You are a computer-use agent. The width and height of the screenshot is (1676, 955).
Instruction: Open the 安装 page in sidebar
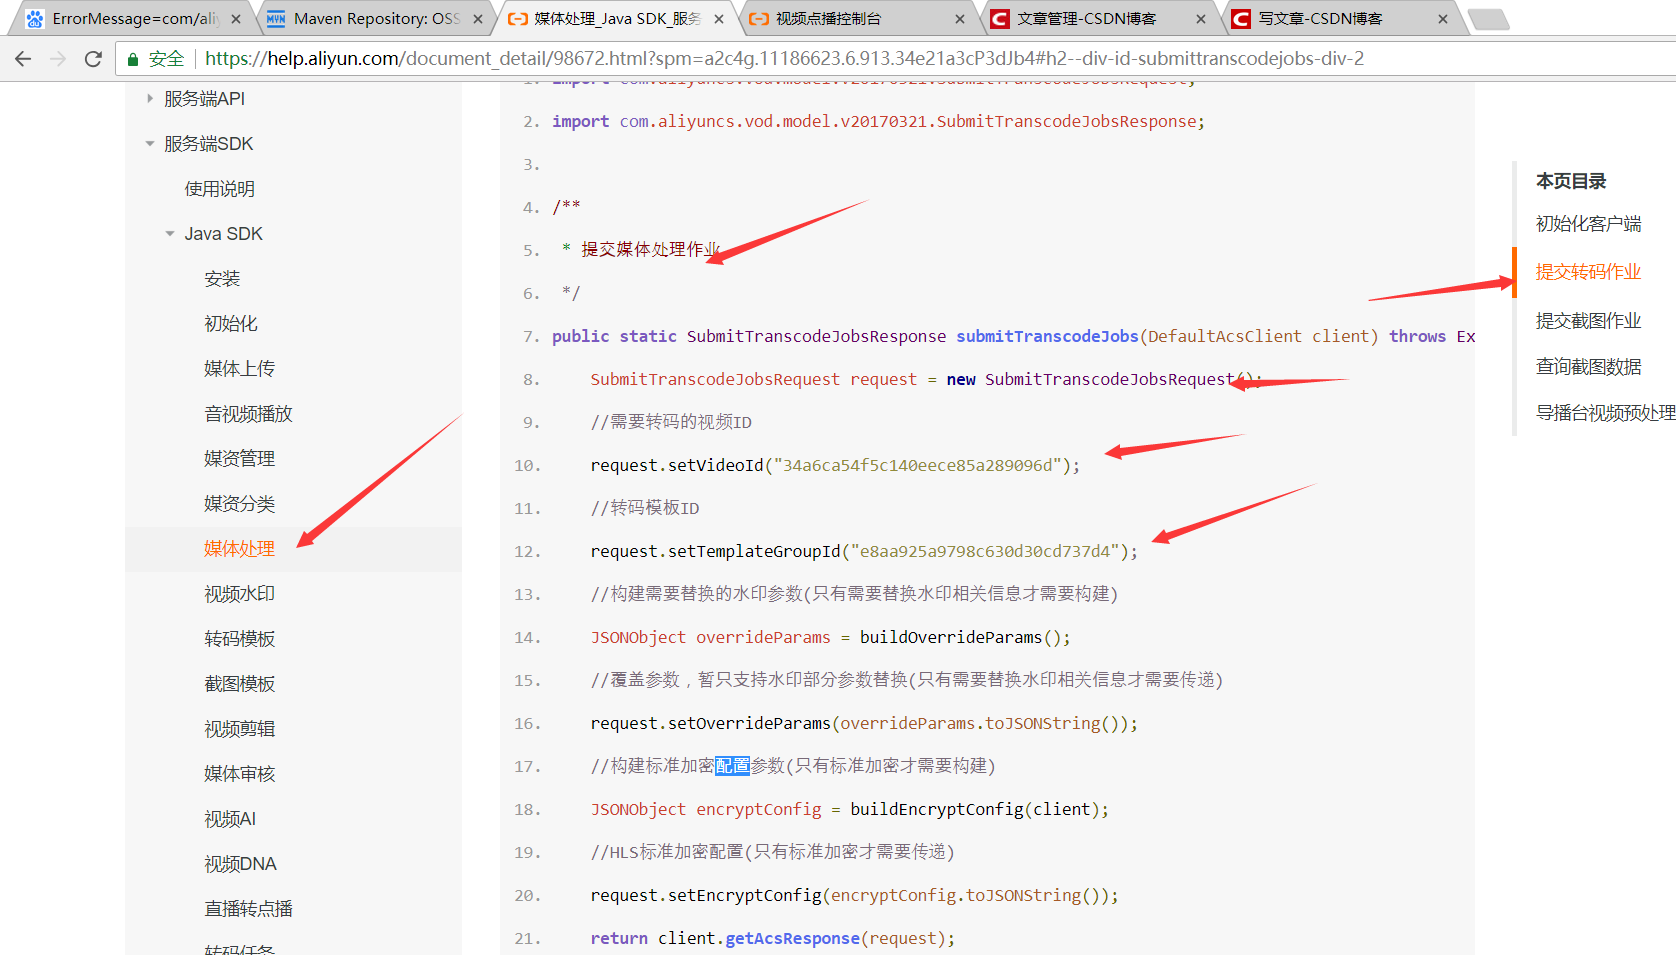click(x=222, y=279)
